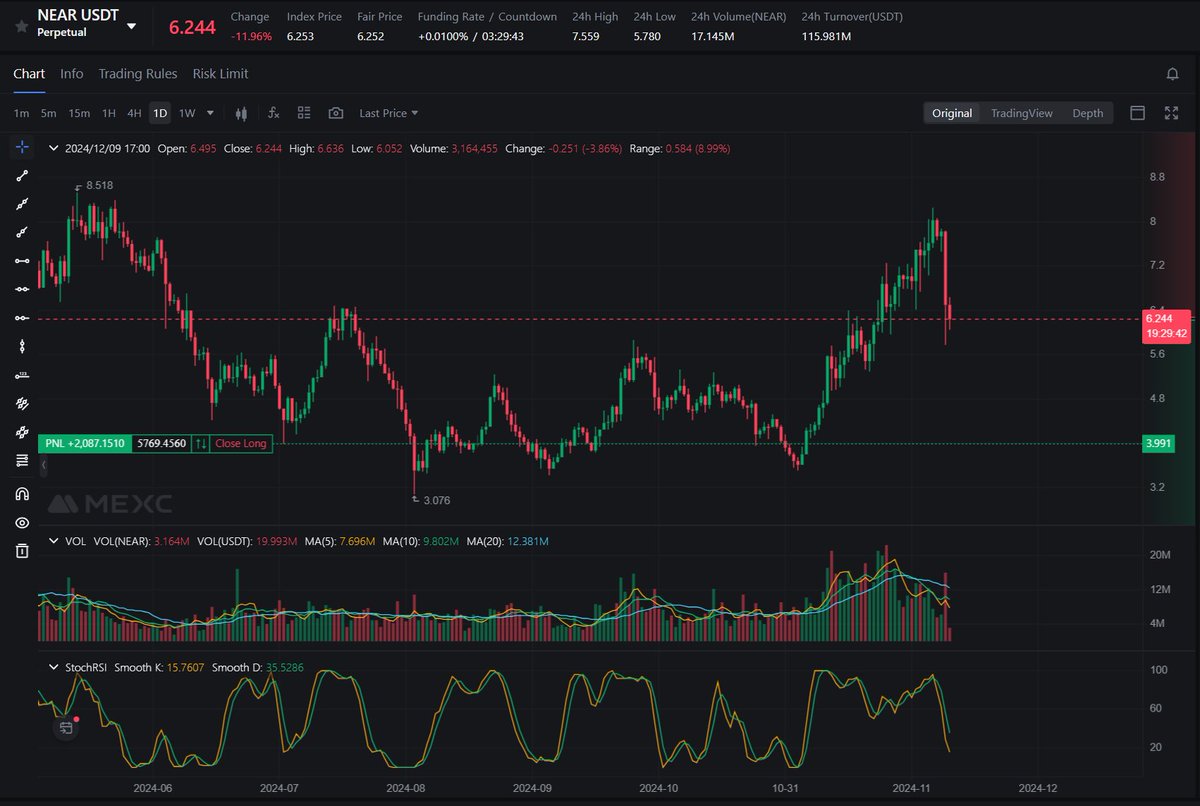1200x806 pixels.
Task: Select the 1m time interval
Action: [x=21, y=113]
